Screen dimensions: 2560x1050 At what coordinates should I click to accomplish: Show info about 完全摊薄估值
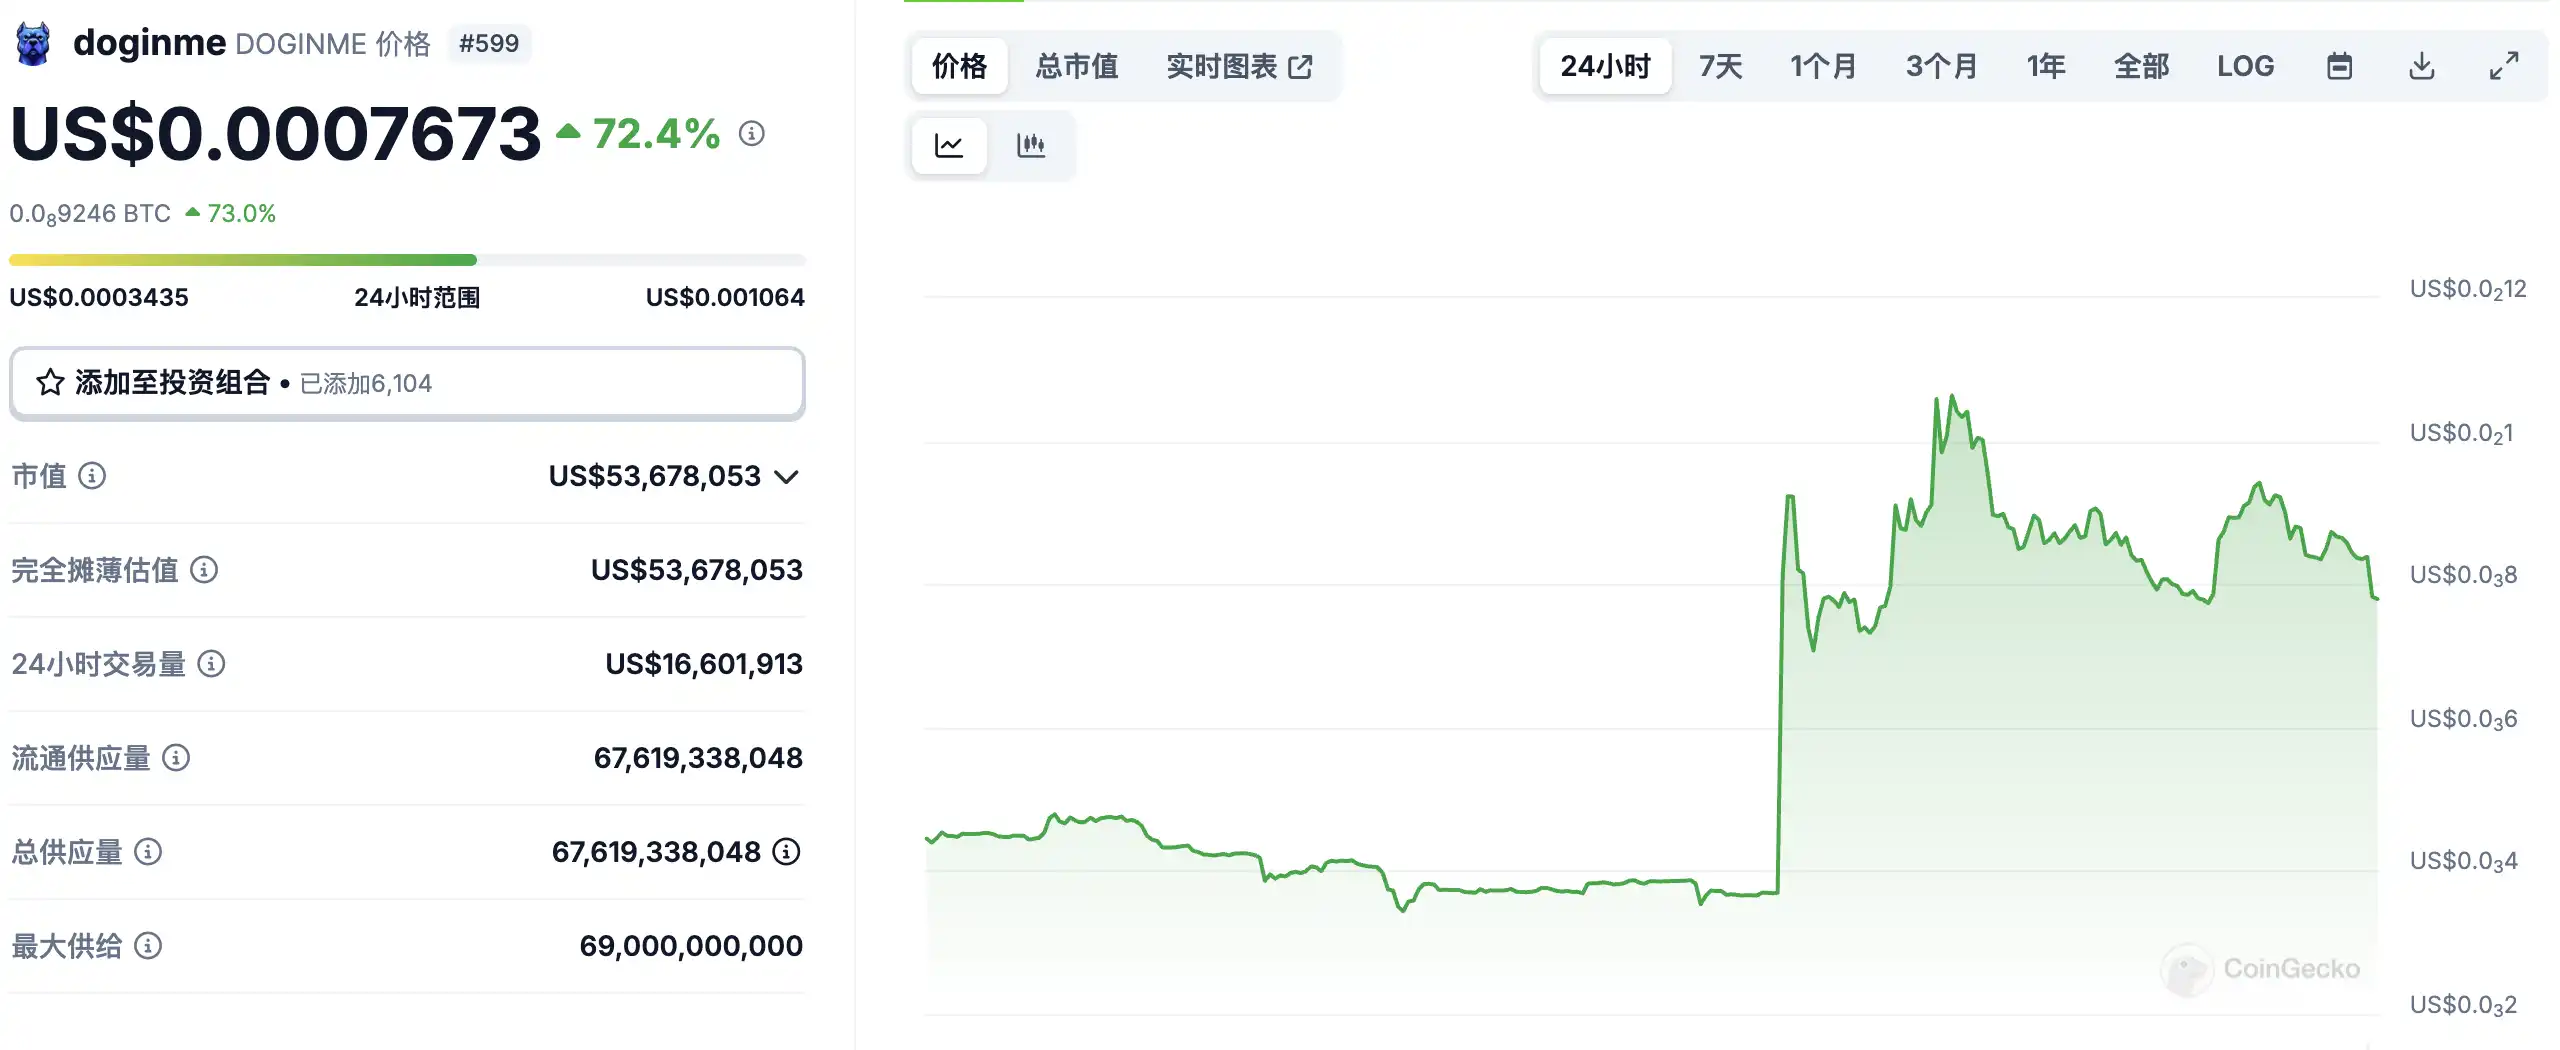pyautogui.click(x=204, y=570)
